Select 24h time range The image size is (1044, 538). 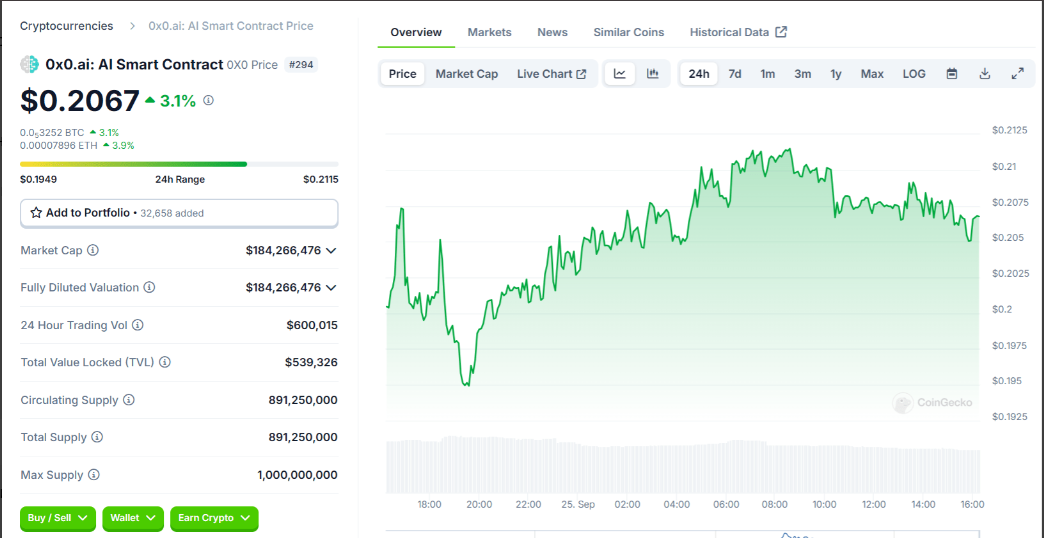coord(698,74)
